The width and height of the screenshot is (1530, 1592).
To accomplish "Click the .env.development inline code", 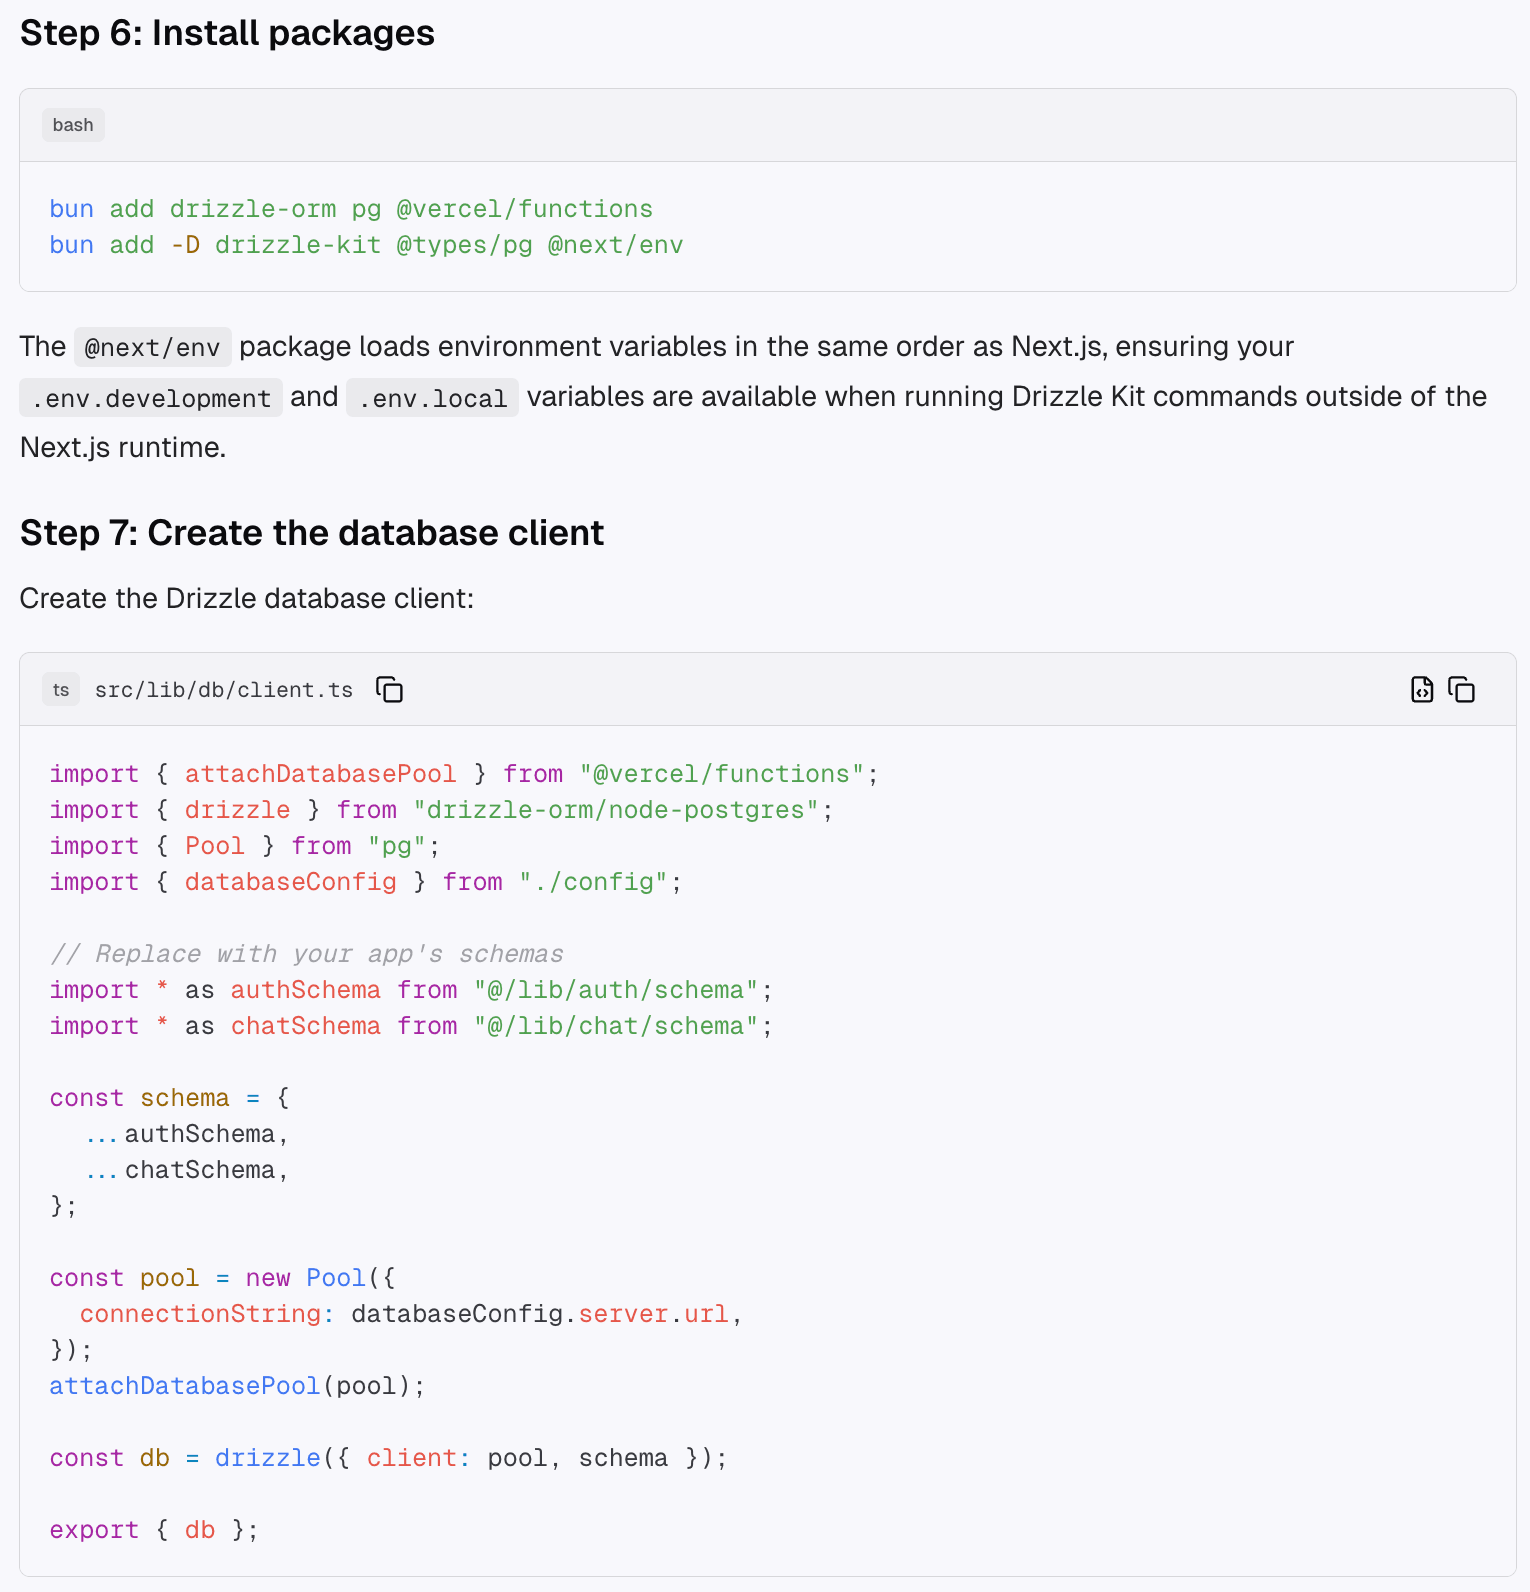I will 151,398.
